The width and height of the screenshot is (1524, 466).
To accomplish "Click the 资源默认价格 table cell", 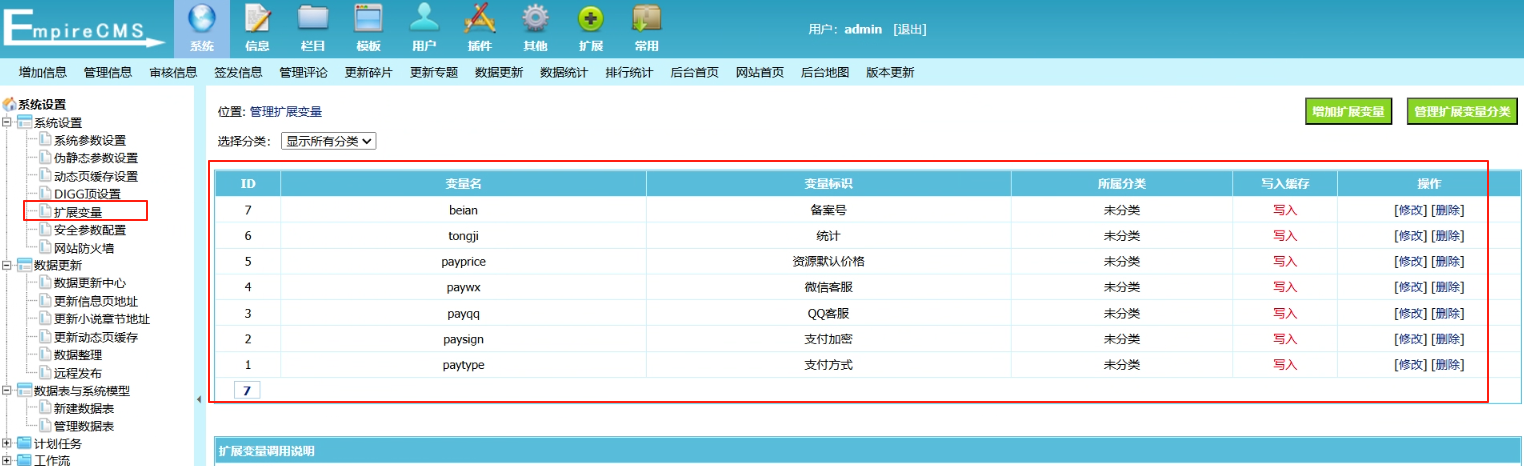I will 828,261.
